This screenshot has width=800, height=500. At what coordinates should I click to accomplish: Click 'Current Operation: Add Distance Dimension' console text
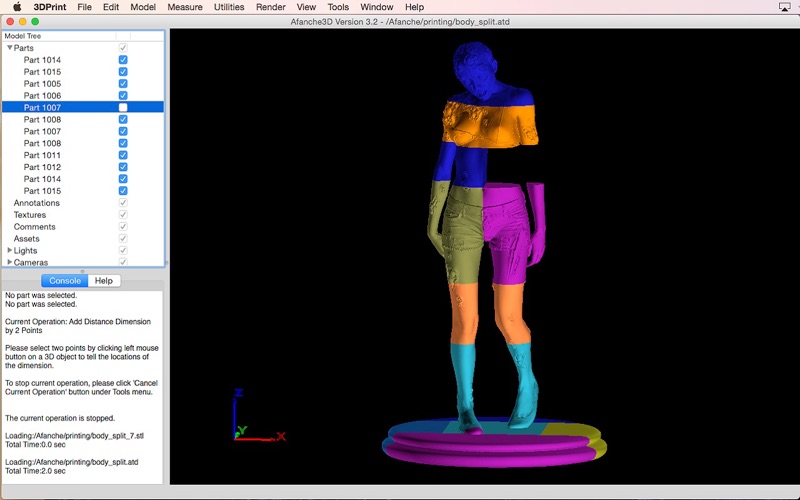(x=78, y=321)
